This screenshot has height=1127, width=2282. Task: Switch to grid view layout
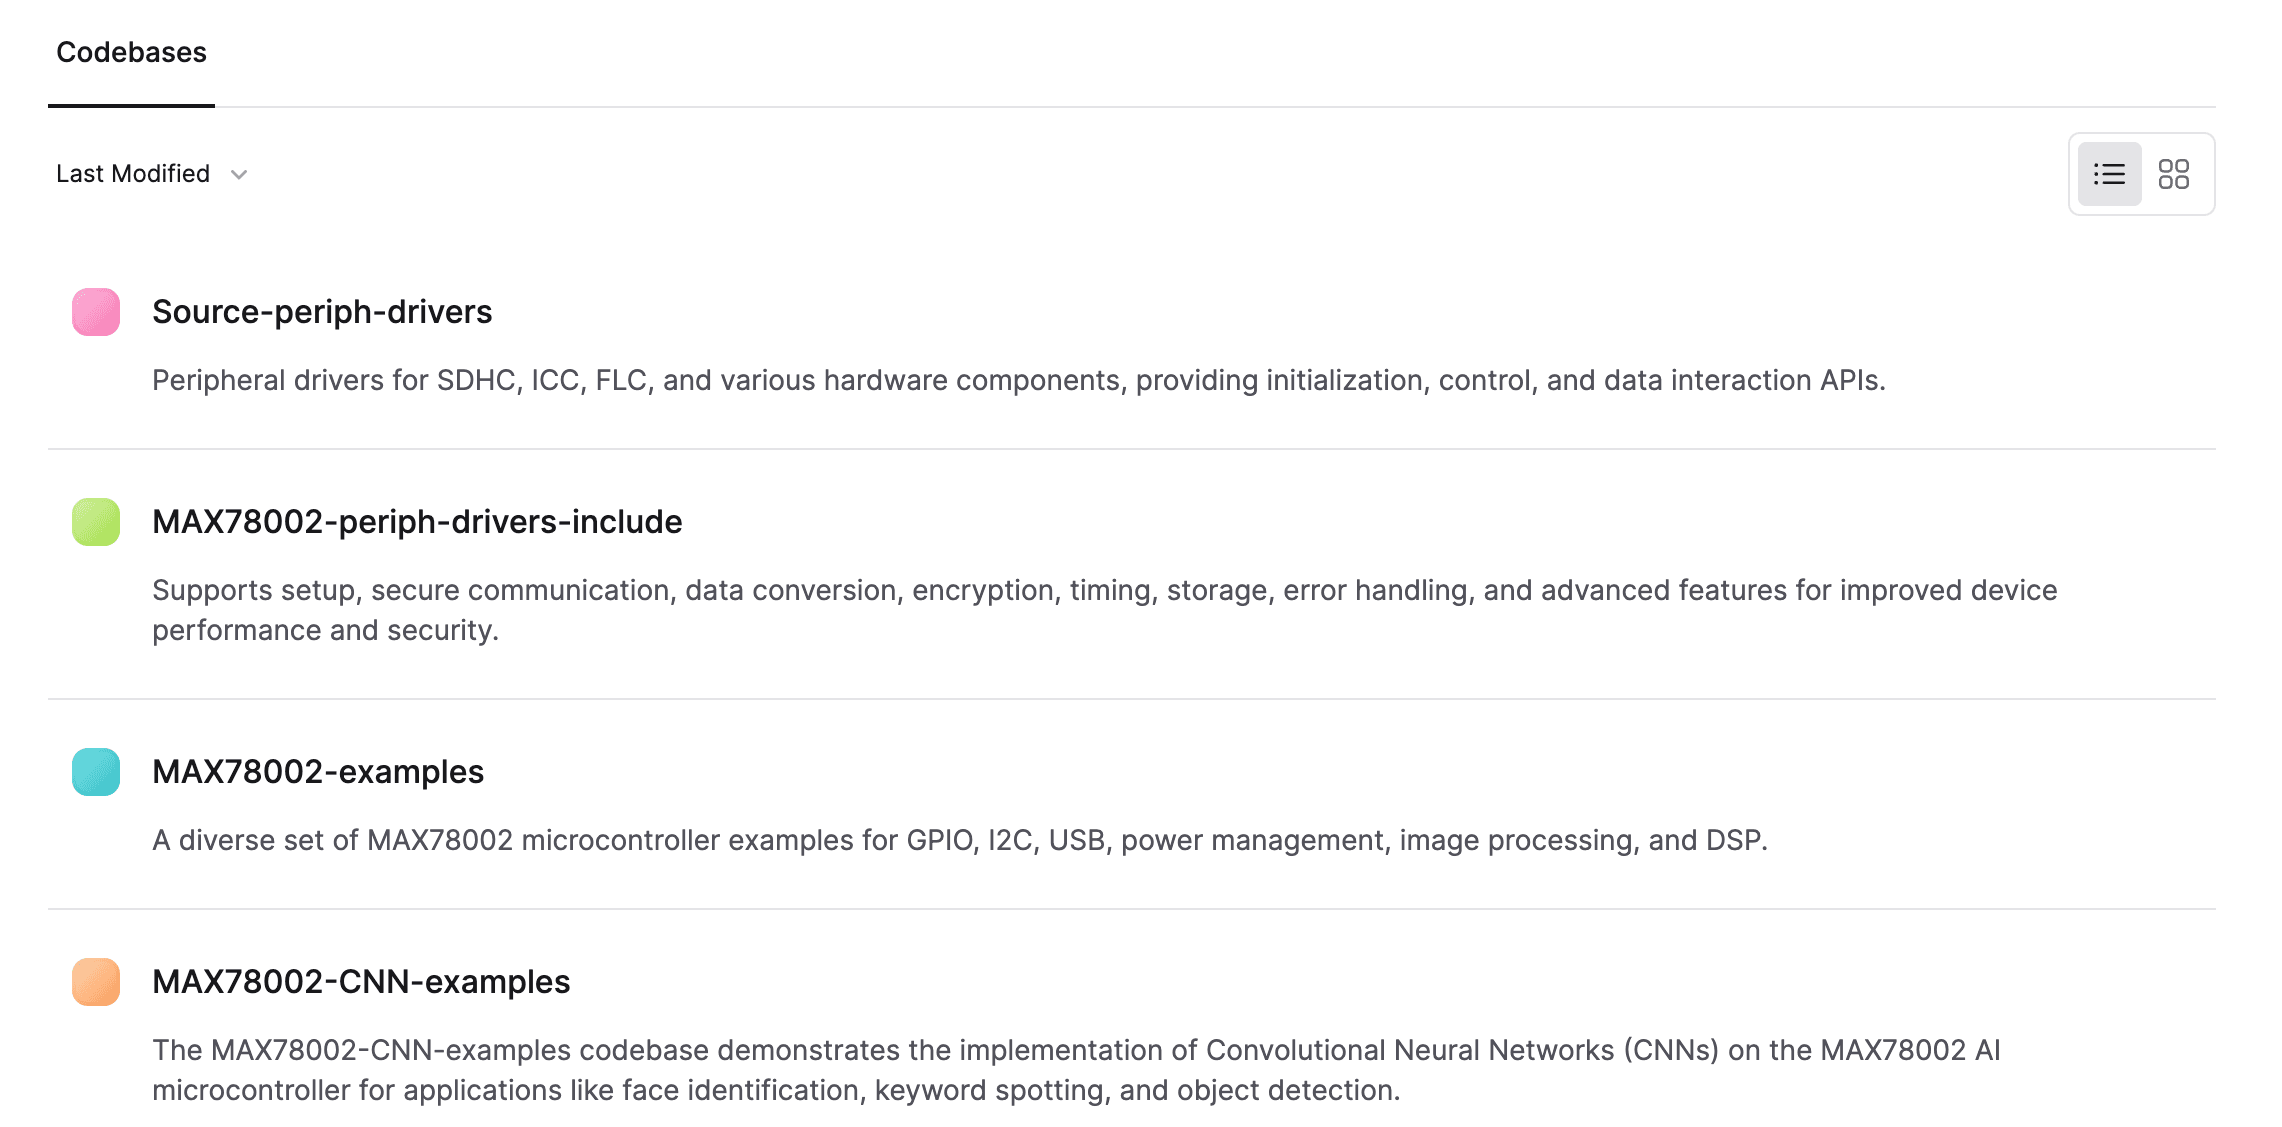pos(2173,174)
